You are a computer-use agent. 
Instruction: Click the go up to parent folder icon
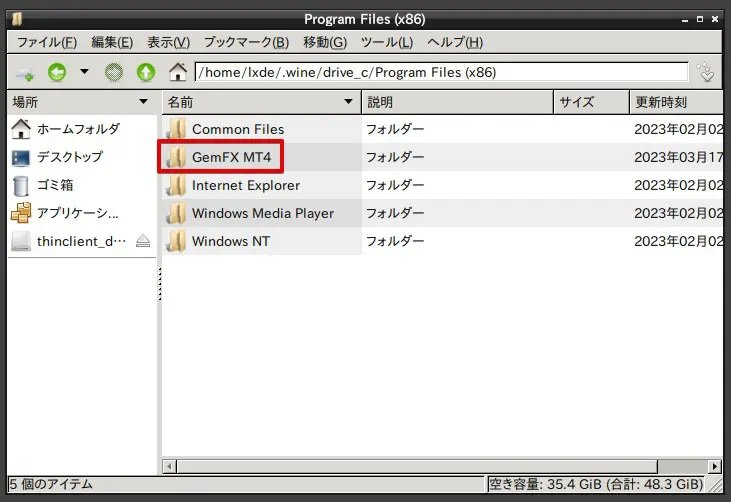point(146,72)
